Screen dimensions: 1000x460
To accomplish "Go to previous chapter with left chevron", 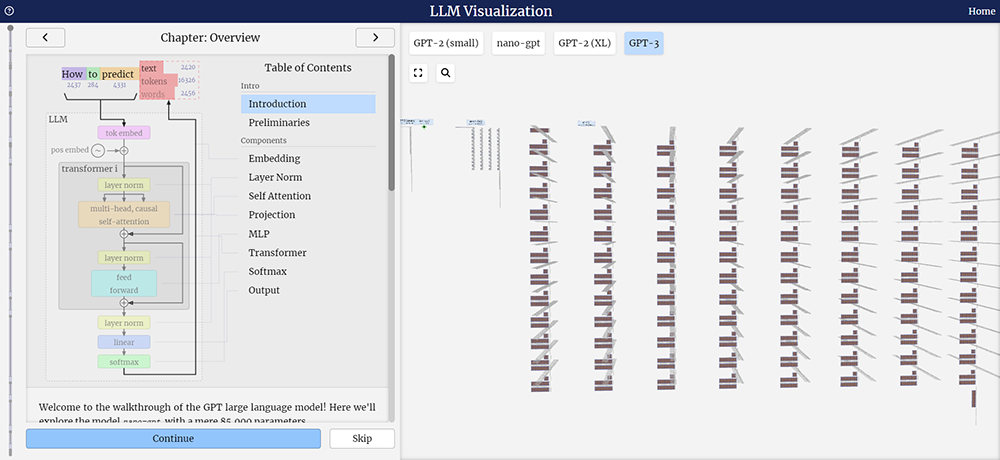I will pyautogui.click(x=45, y=38).
